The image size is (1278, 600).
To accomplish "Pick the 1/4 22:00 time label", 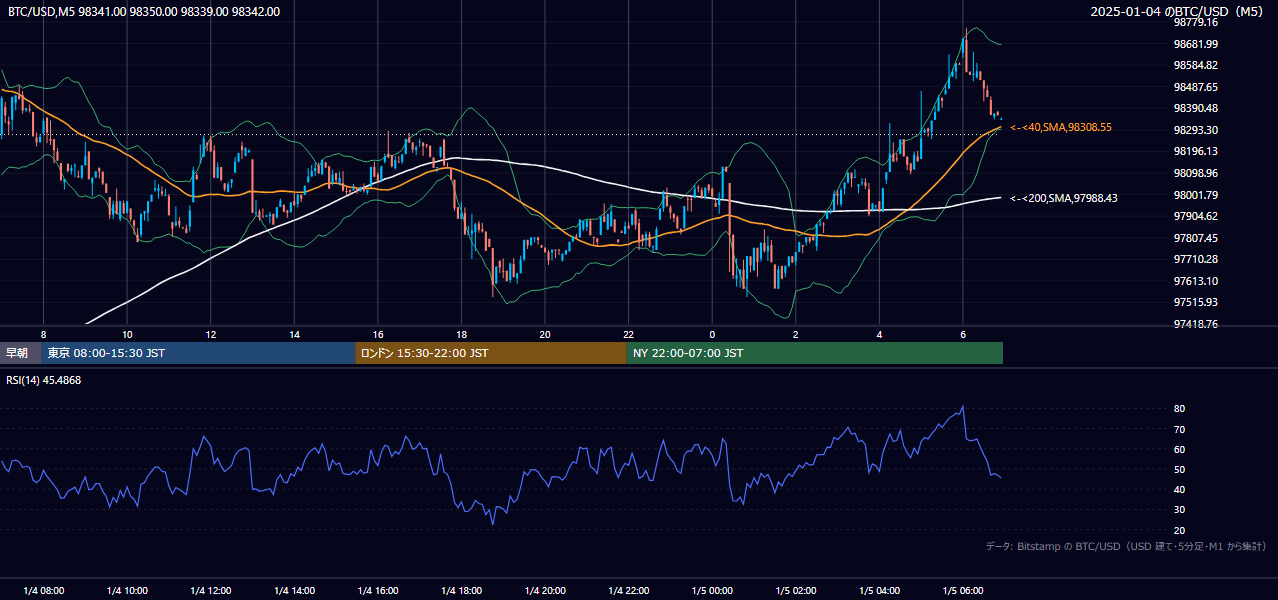I will pos(628,590).
